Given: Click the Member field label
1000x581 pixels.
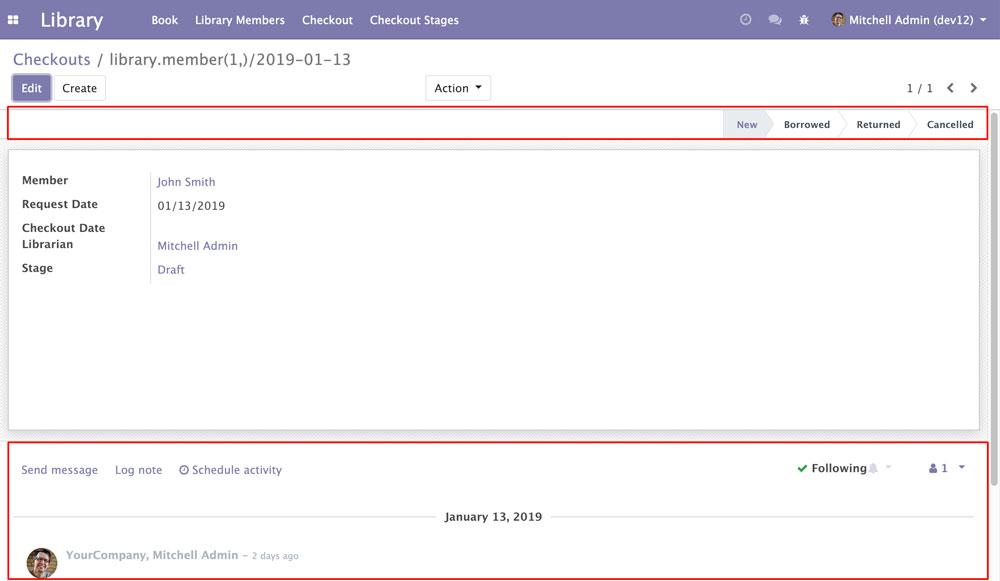Looking at the screenshot, I should point(45,180).
